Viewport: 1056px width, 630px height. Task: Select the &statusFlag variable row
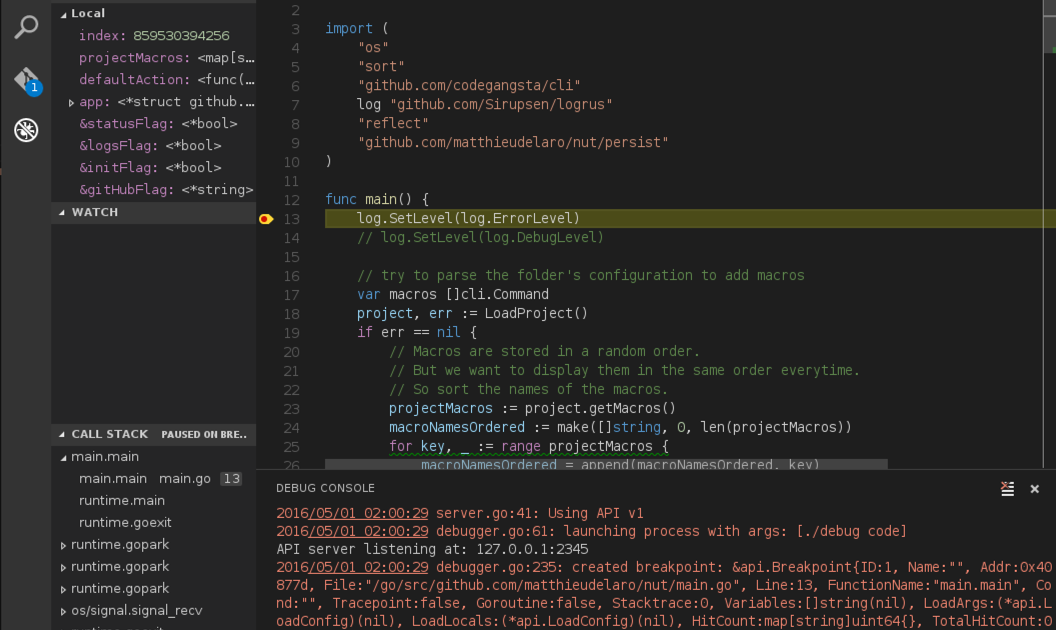click(154, 124)
